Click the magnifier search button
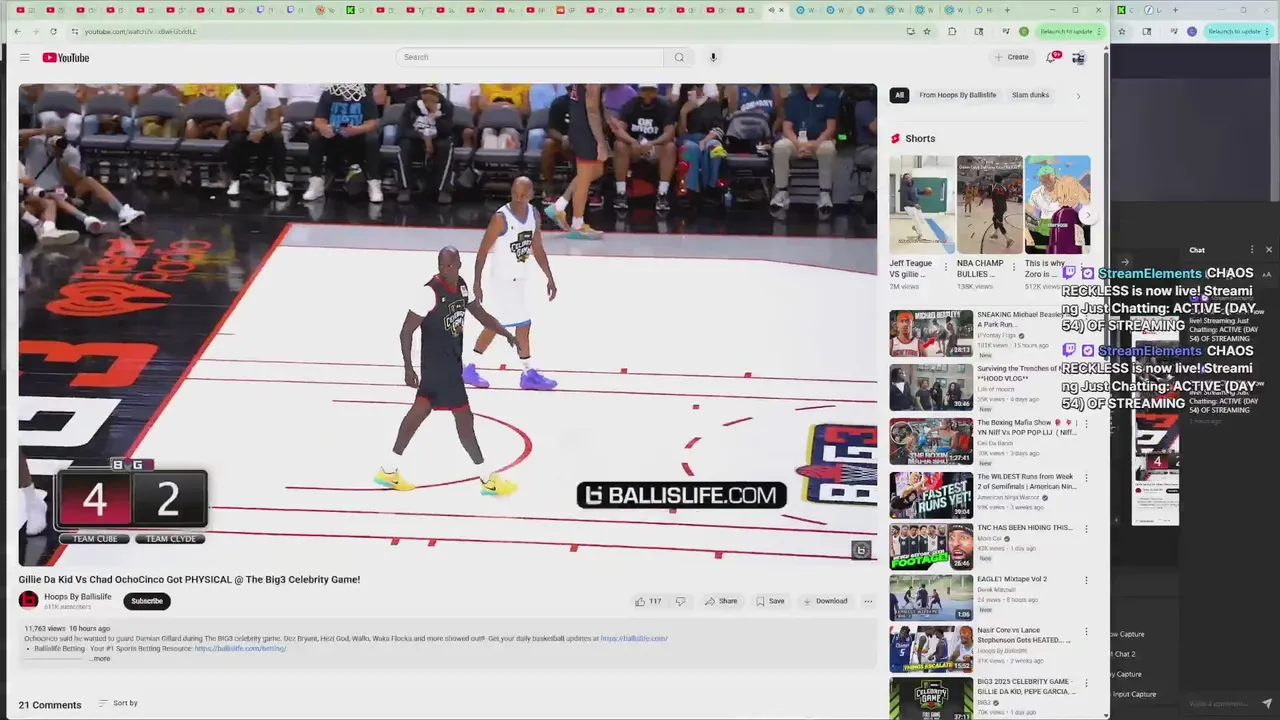1280x720 pixels. 680,57
